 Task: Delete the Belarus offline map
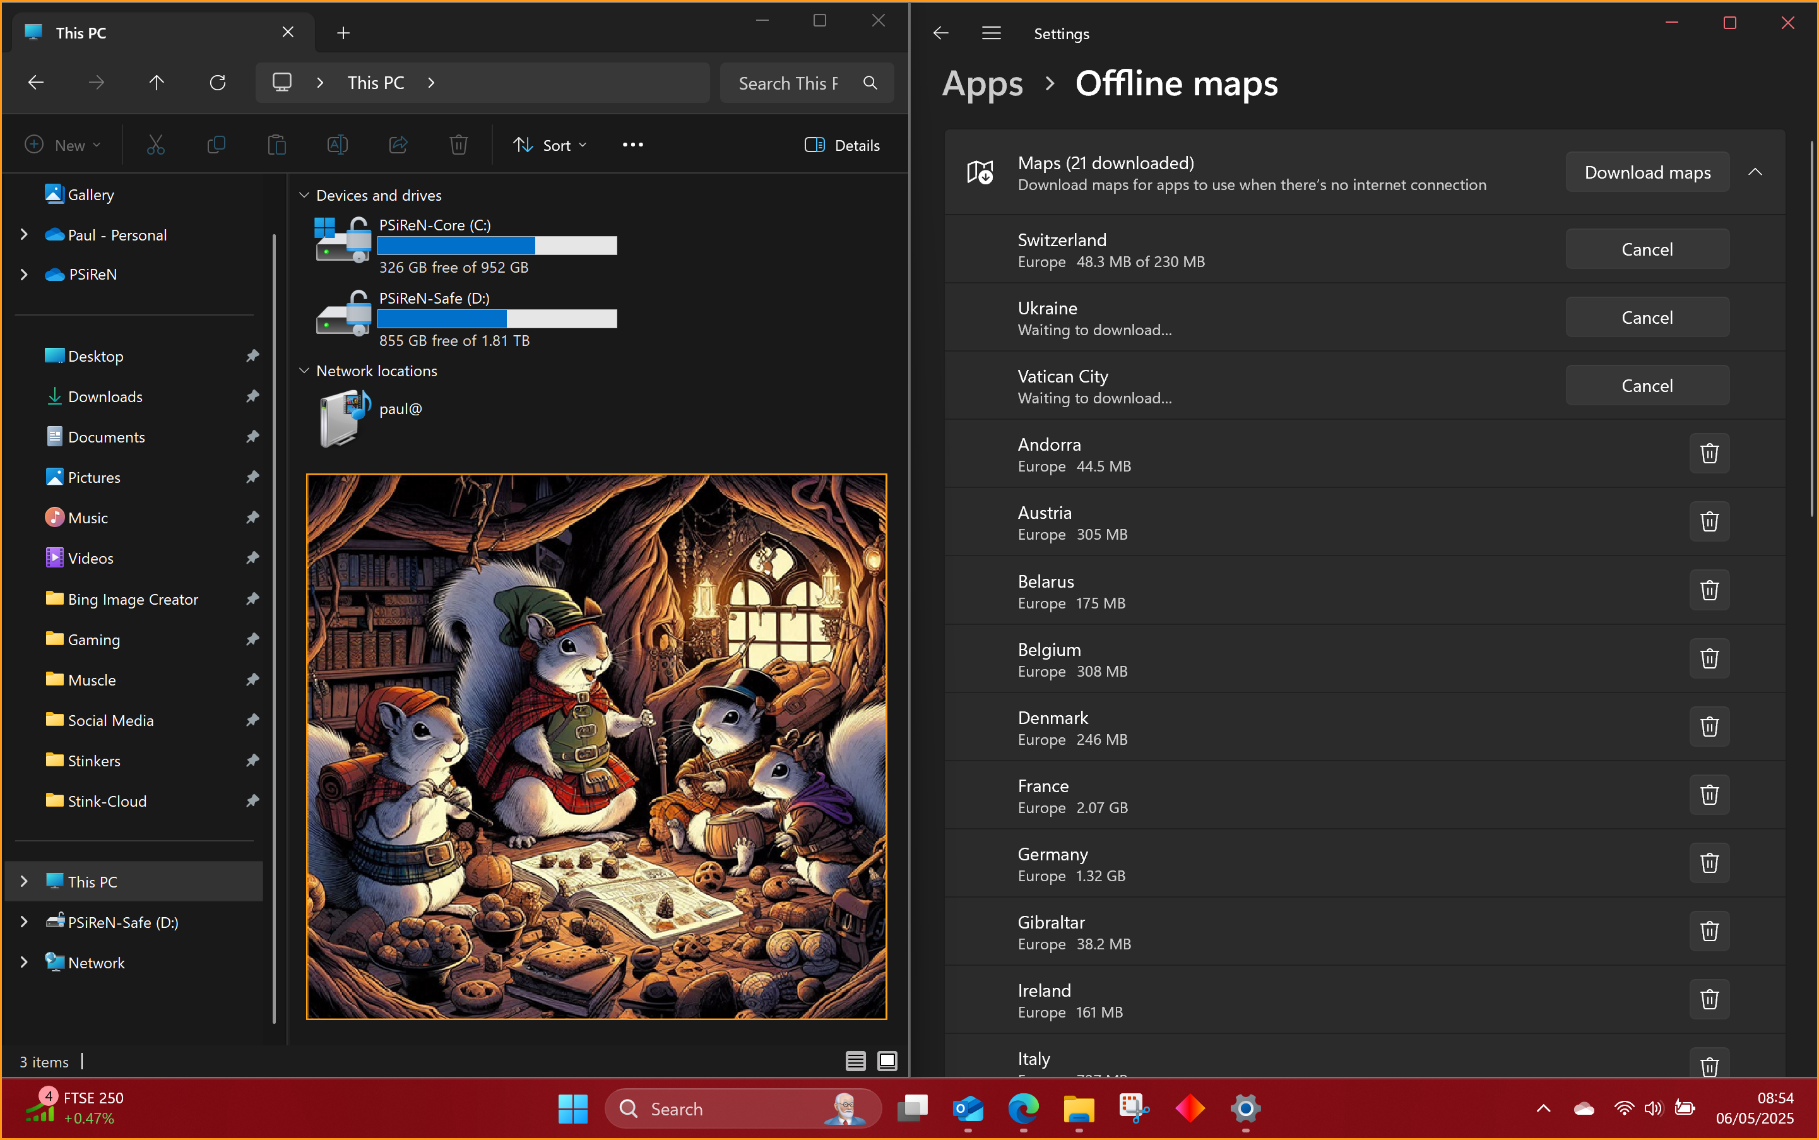1709,590
